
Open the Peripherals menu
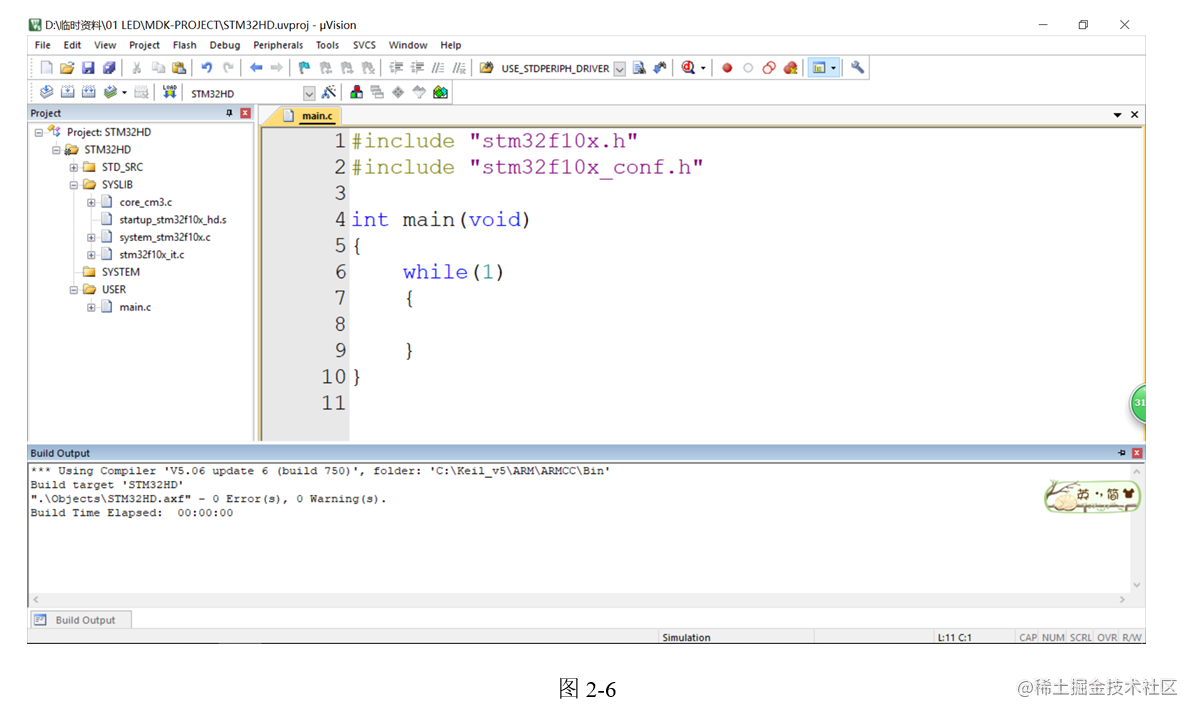coord(278,45)
